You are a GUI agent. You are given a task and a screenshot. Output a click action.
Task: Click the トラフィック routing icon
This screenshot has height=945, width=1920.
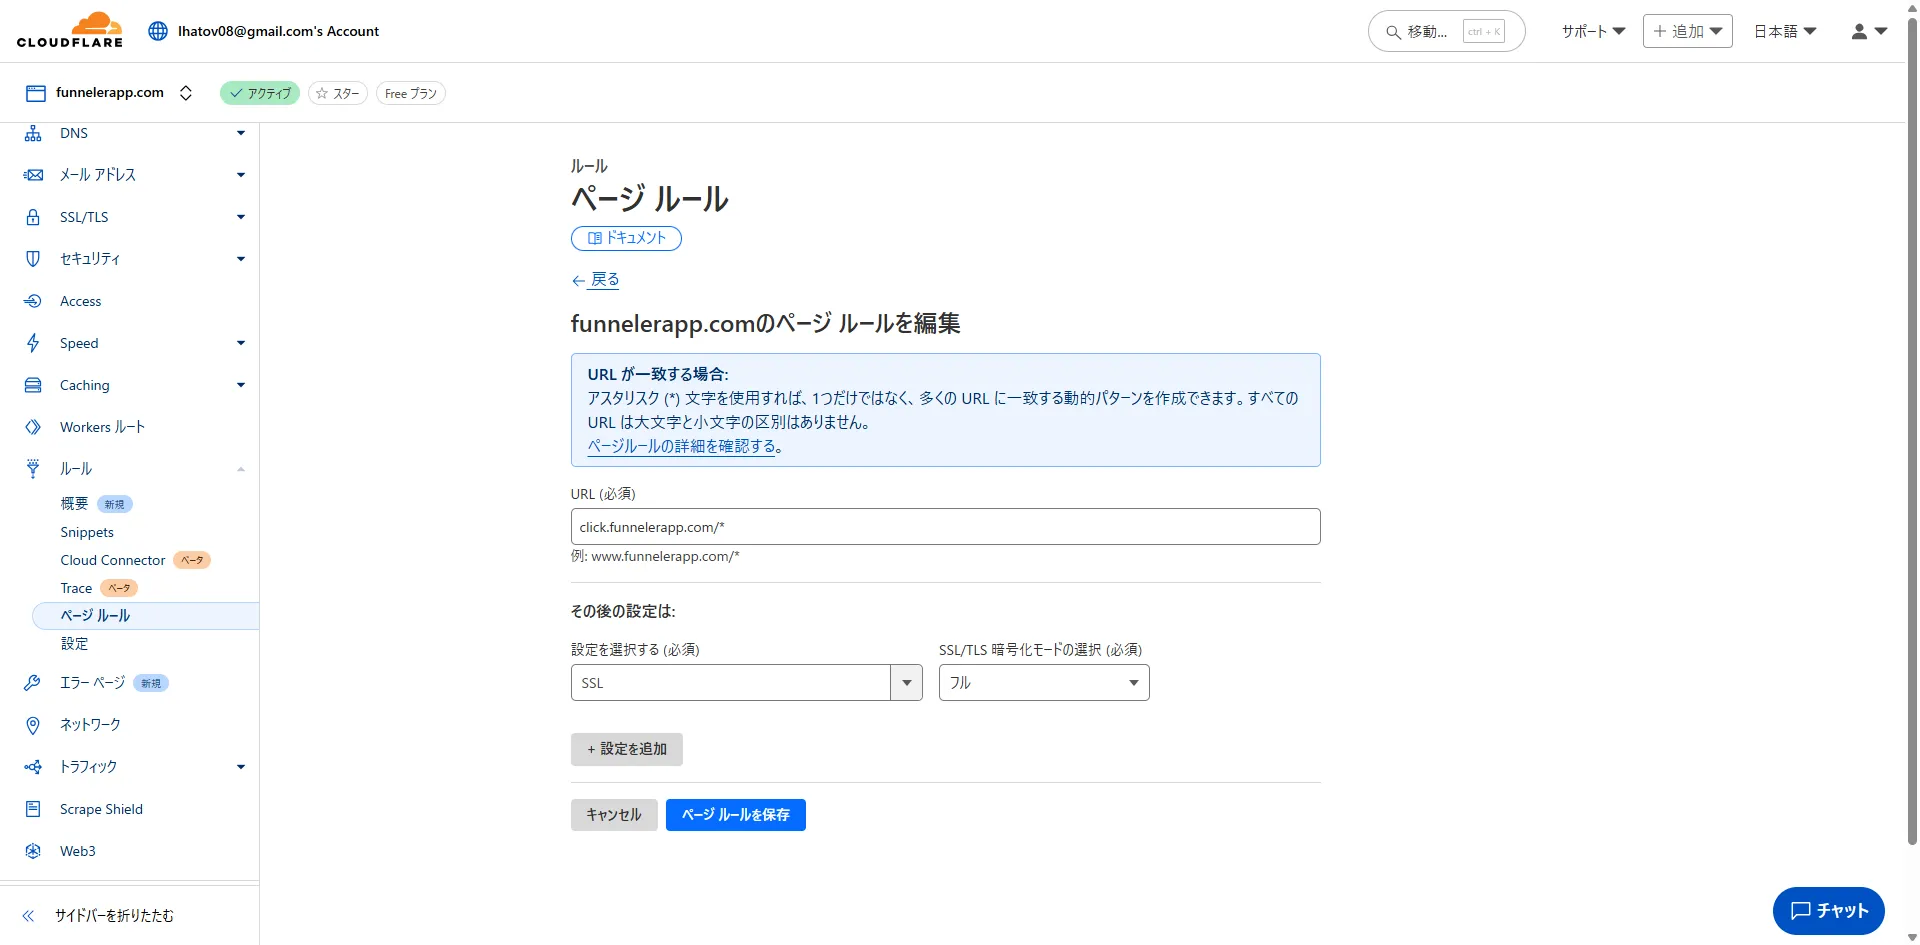click(33, 767)
